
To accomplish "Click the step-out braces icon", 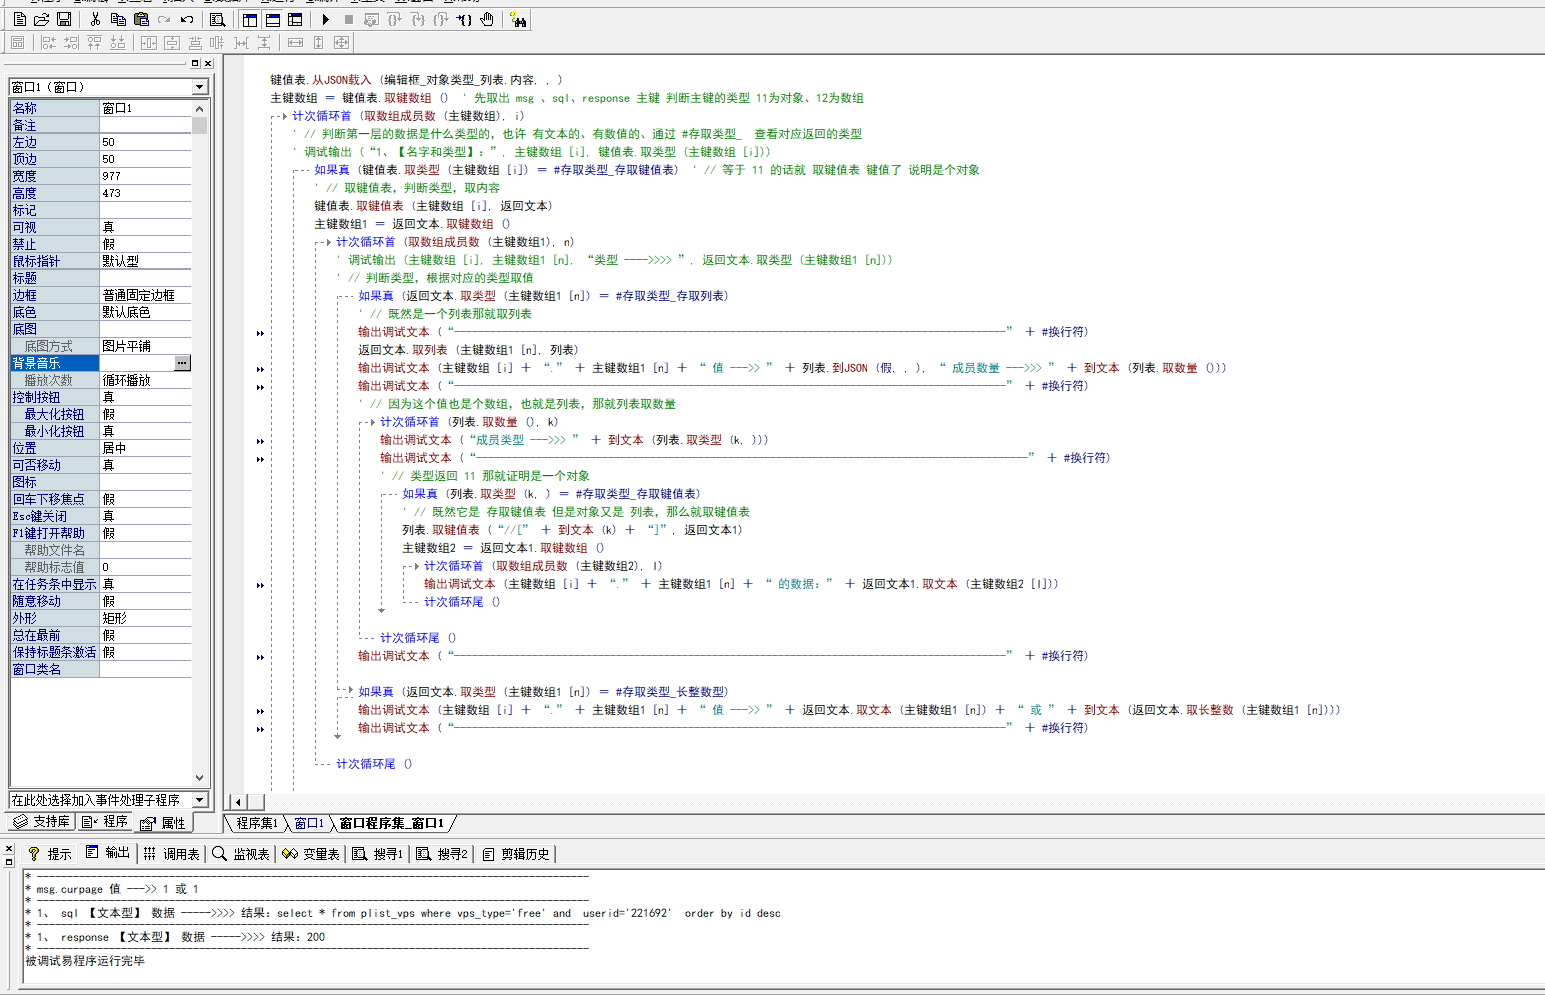I will 441,19.
